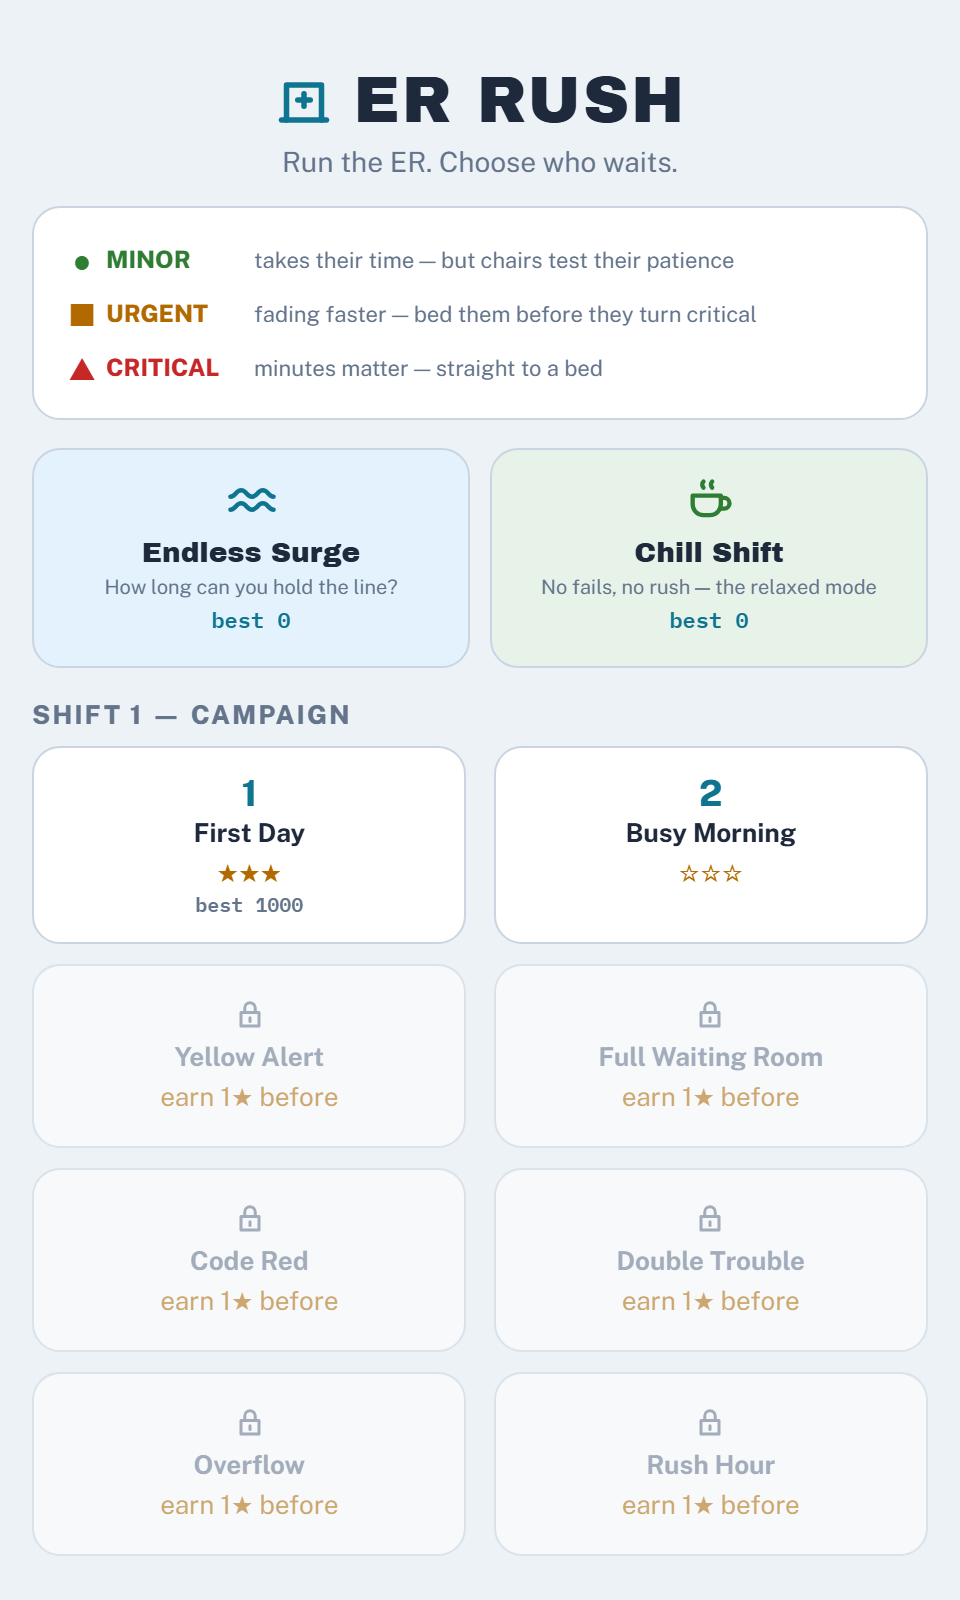Click the lock icon on Rush Hour
This screenshot has width=960, height=1600.
[710, 1423]
